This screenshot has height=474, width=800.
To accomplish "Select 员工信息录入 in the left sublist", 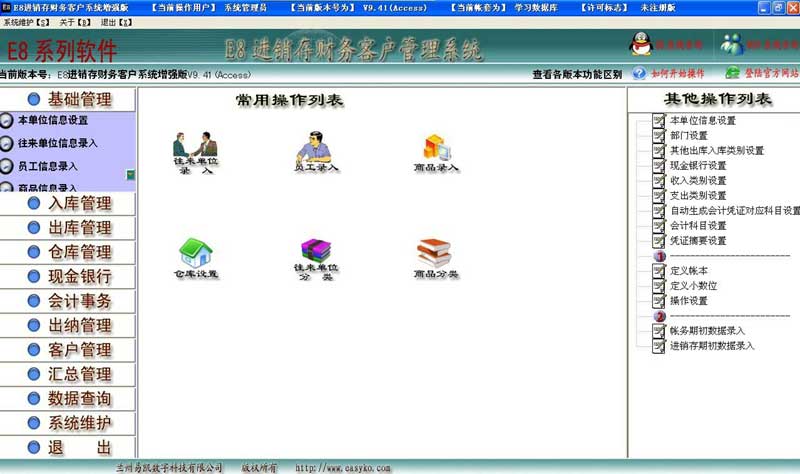I will point(48,166).
